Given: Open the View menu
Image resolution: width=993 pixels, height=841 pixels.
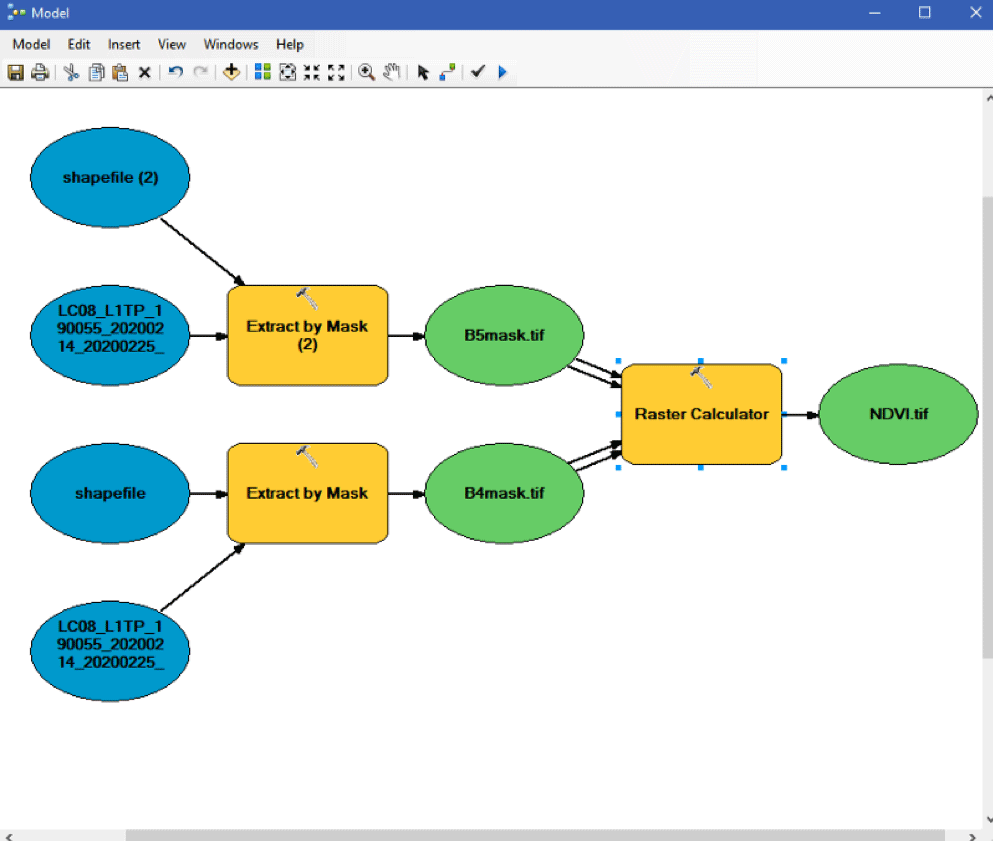Looking at the screenshot, I should tap(172, 44).
